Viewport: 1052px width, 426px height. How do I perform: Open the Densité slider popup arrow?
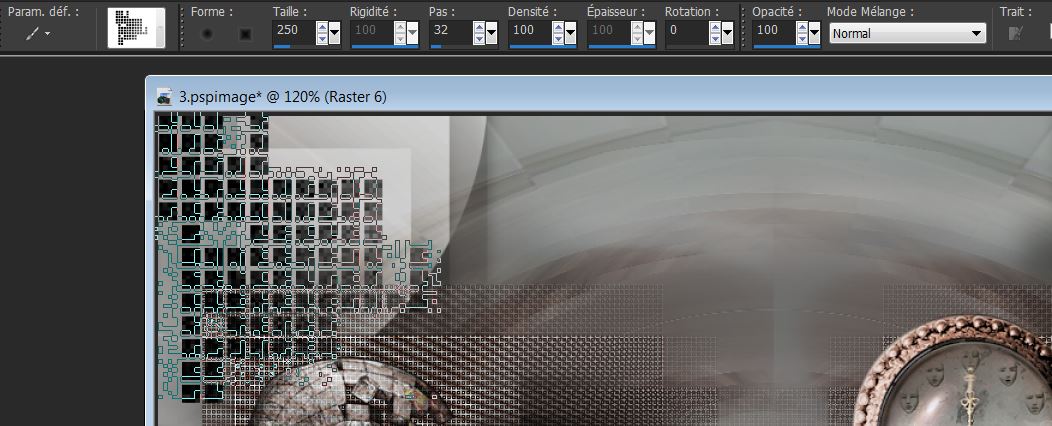(571, 32)
